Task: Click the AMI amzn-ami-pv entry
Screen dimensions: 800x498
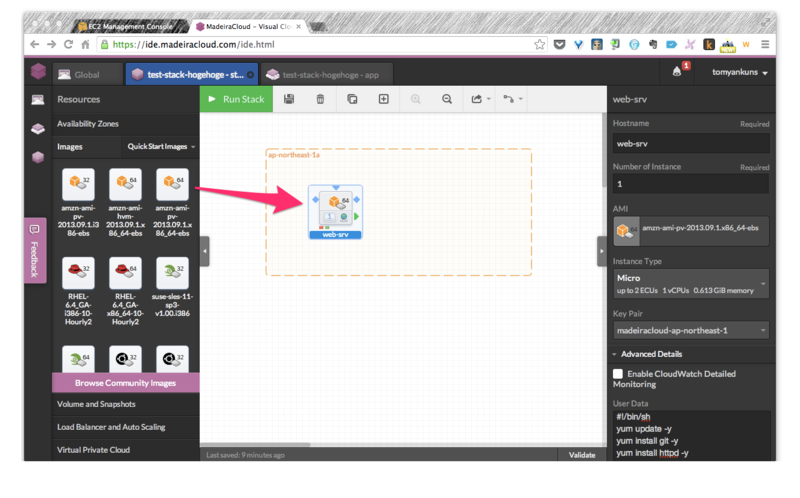Action: pos(691,231)
